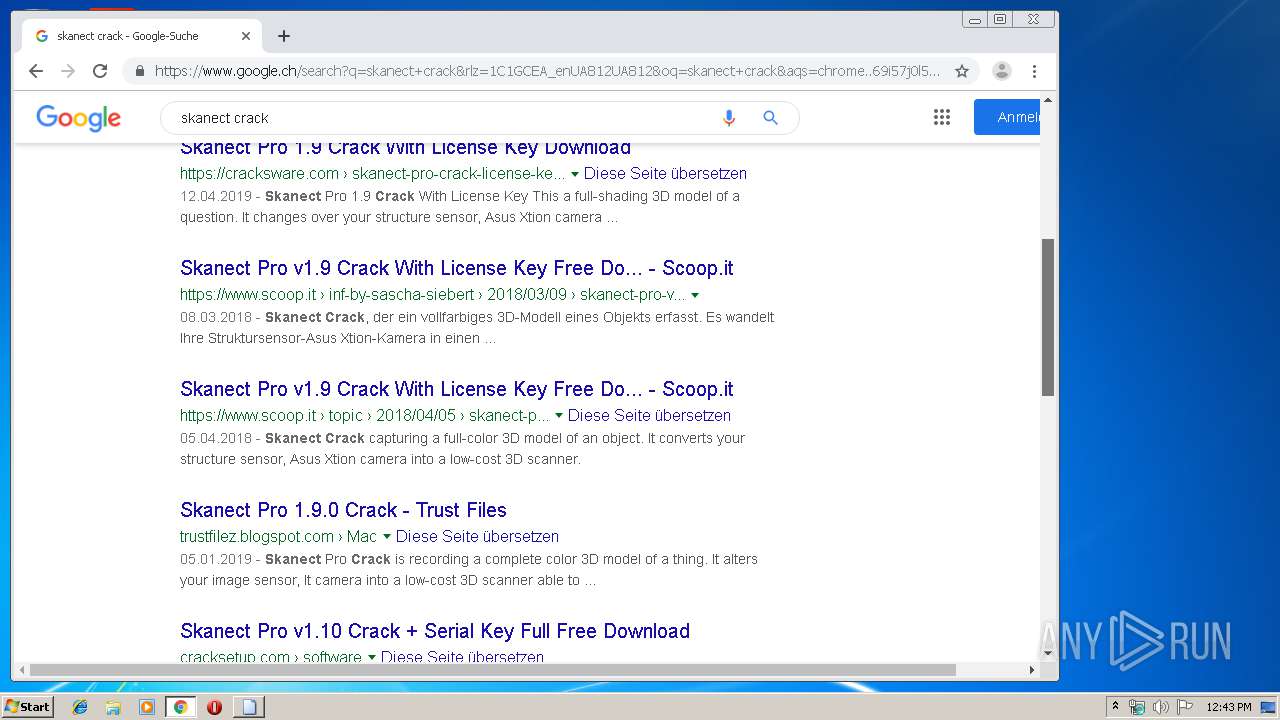Image resolution: width=1280 pixels, height=720 pixels.
Task: Open Chrome three-dot menu
Action: 1035,71
